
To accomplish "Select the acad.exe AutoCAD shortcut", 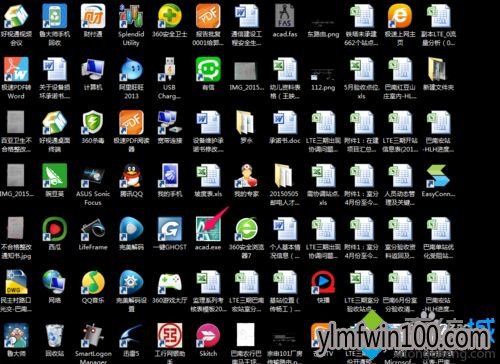I will point(208,234).
